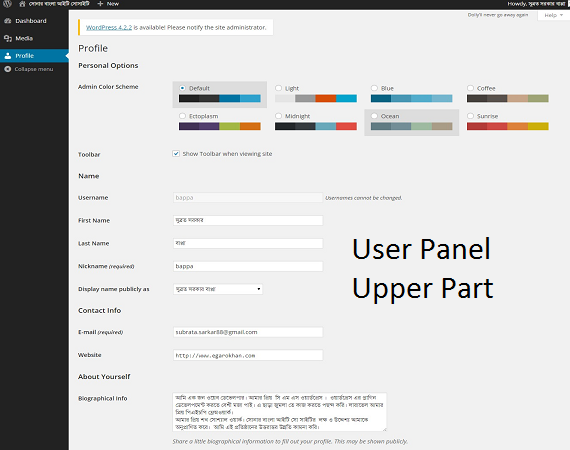
Task: Expand the Help dropdown tab
Action: tap(553, 15)
